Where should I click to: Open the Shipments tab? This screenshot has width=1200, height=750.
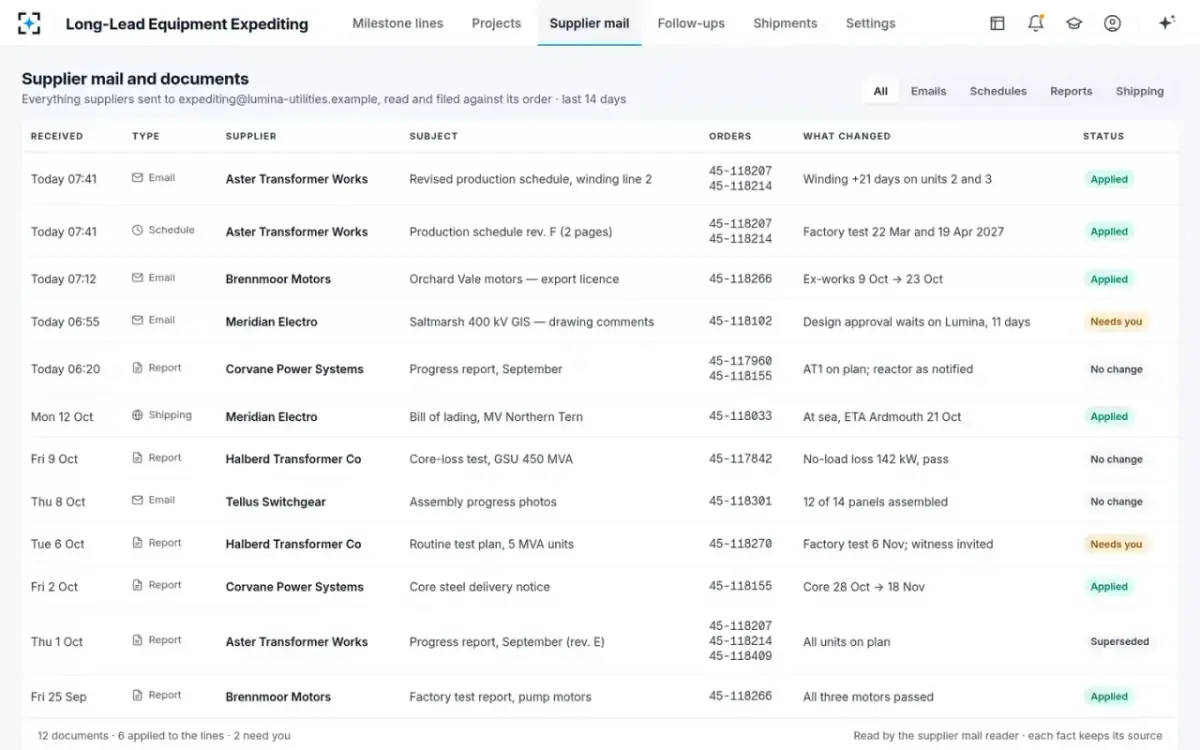pyautogui.click(x=785, y=23)
